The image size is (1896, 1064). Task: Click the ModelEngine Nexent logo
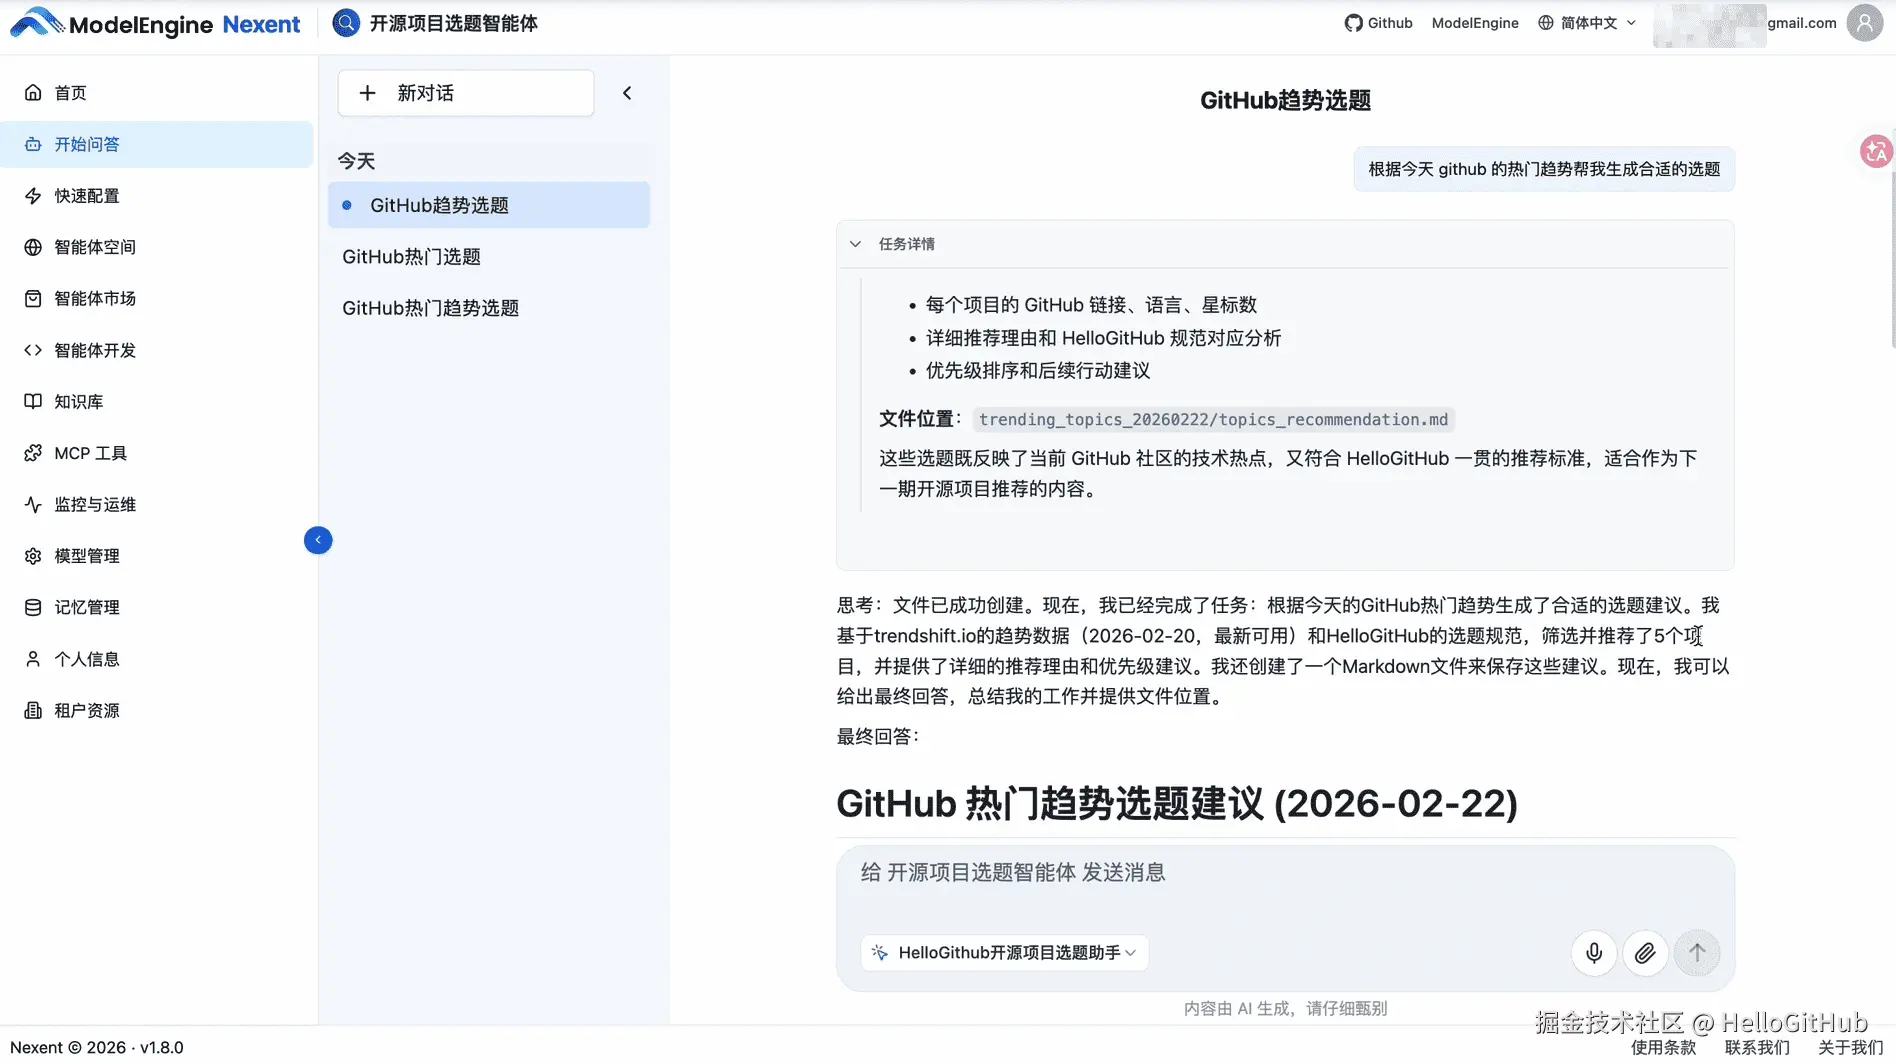point(155,24)
